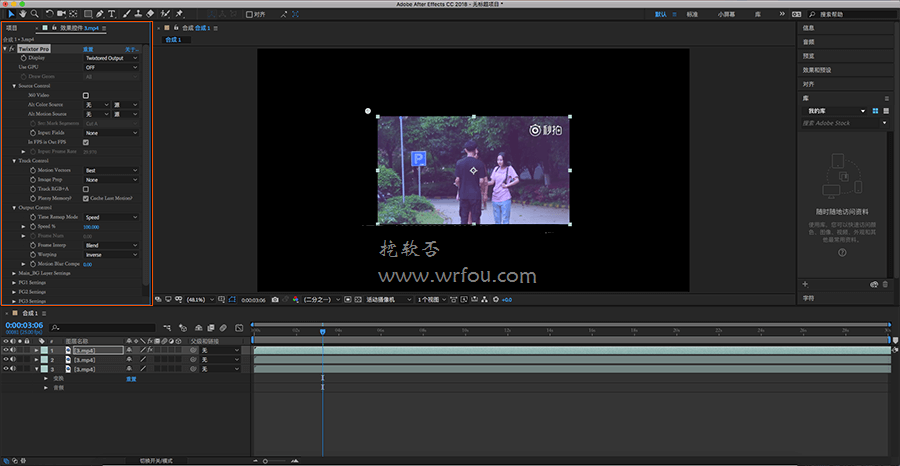The height and width of the screenshot is (466, 900).
Task: Click the draft 3D icon in timeline
Action: coord(183,328)
